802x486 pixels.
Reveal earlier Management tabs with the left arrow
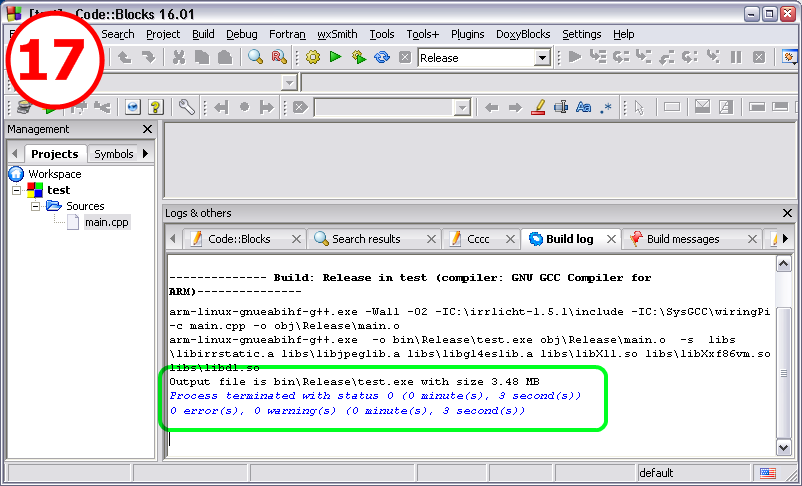click(15, 153)
